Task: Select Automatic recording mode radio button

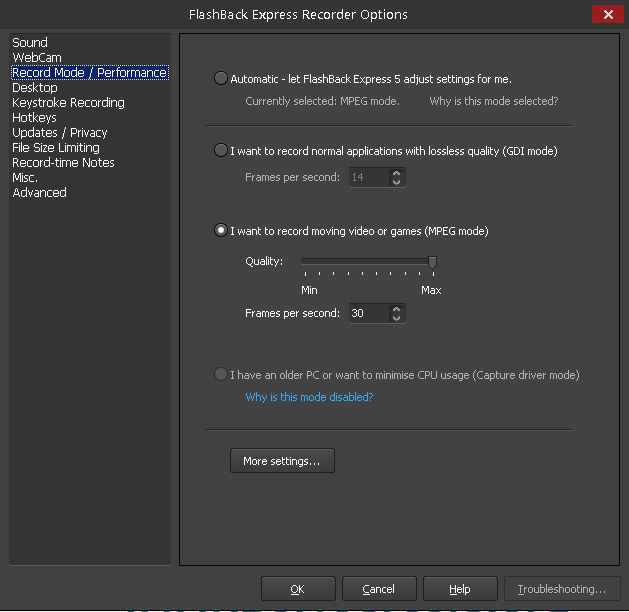Action: pos(221,78)
